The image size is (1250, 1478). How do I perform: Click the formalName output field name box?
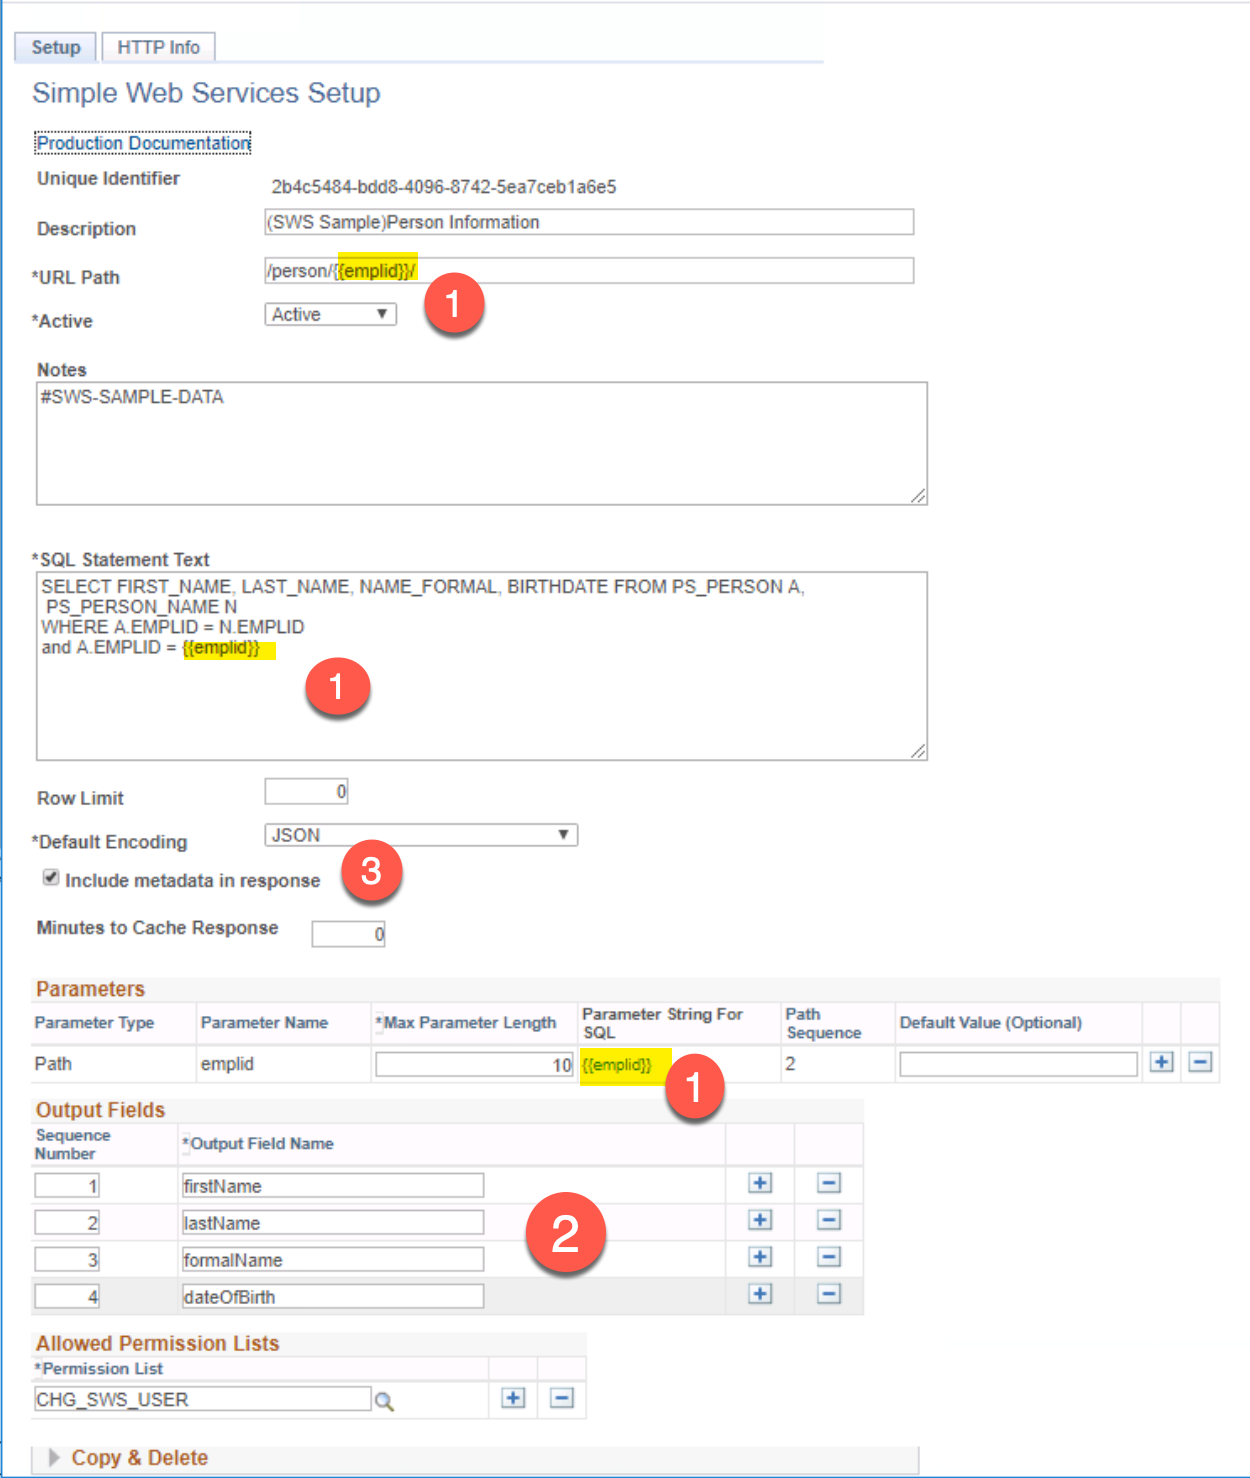[333, 1260]
